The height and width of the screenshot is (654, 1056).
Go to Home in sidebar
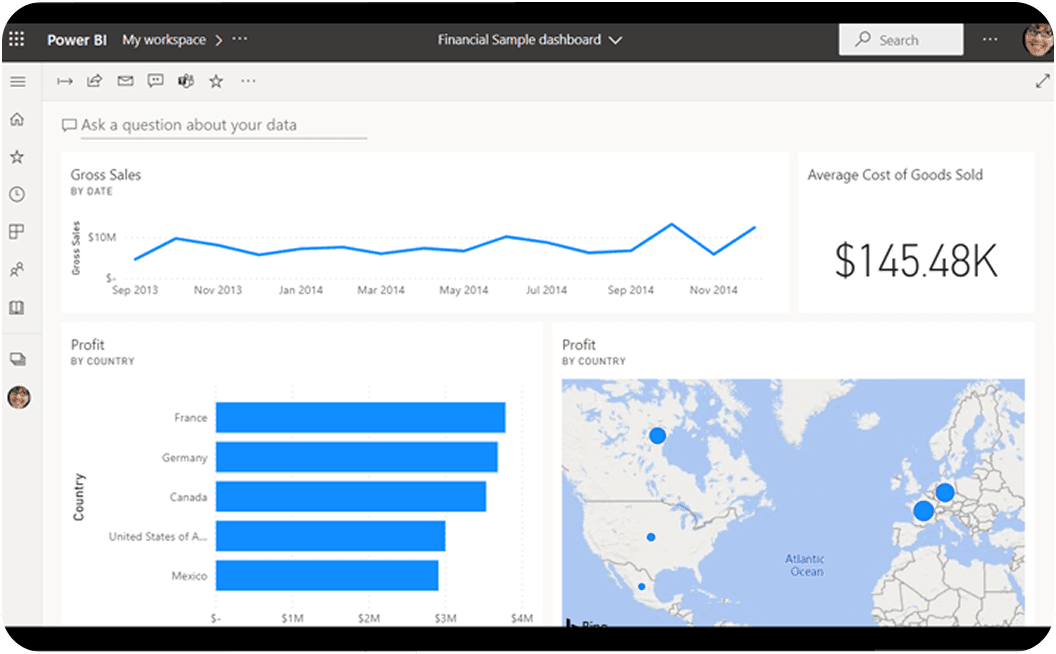coord(17,119)
